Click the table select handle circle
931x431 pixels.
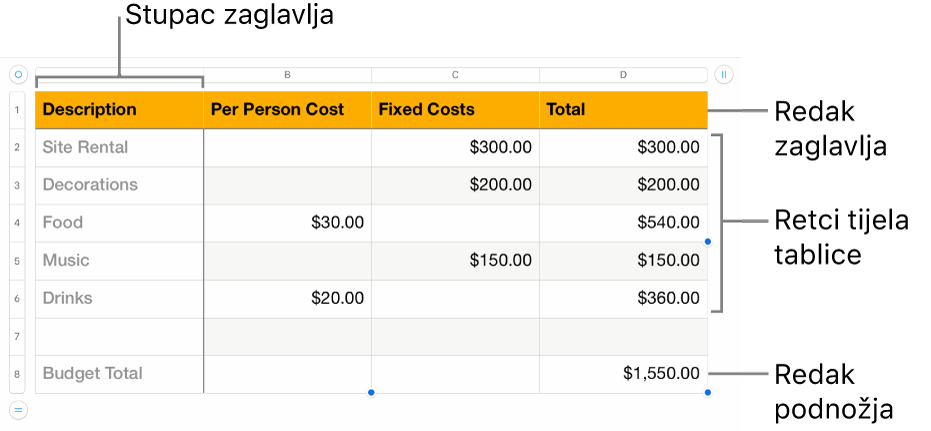click(18, 74)
